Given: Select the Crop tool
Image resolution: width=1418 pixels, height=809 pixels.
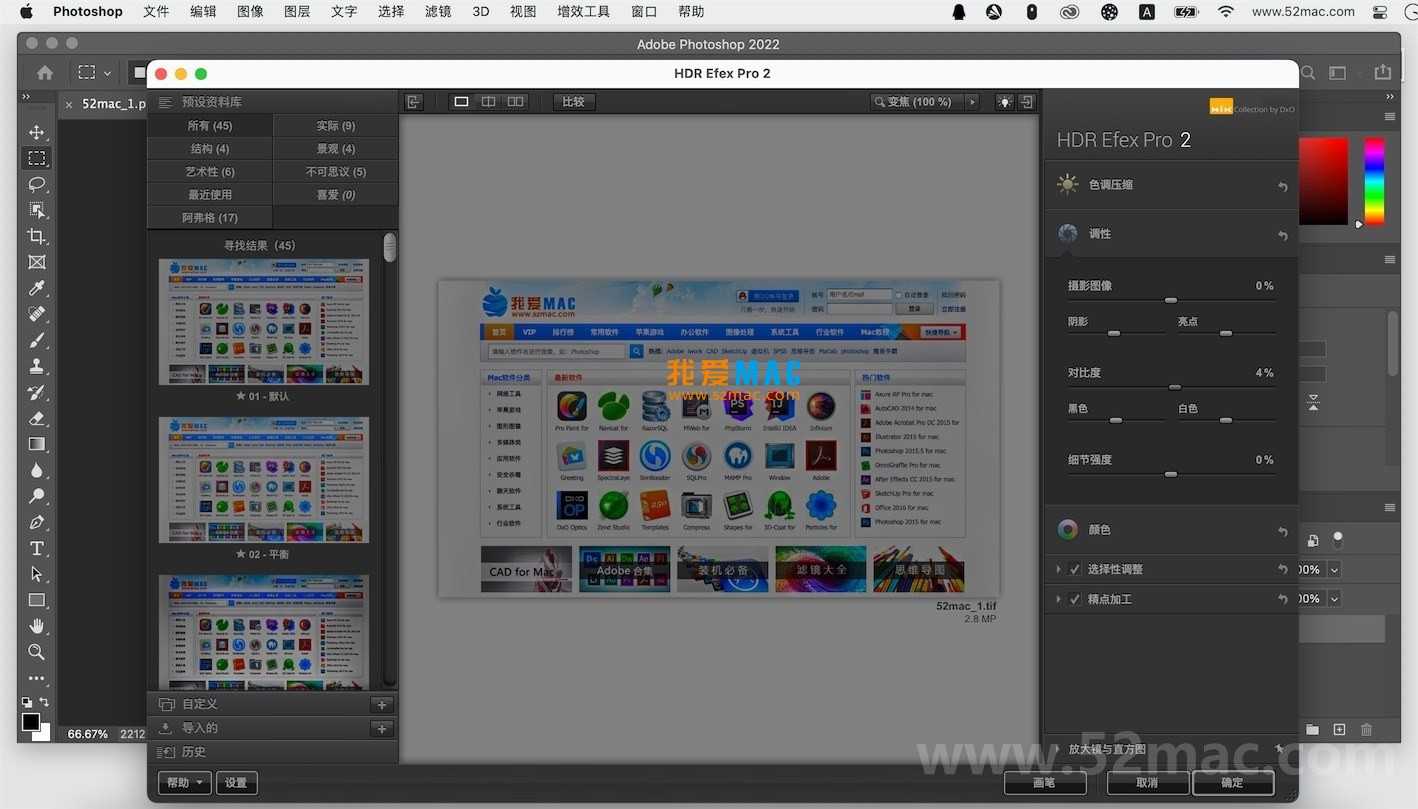Looking at the screenshot, I should pyautogui.click(x=37, y=236).
